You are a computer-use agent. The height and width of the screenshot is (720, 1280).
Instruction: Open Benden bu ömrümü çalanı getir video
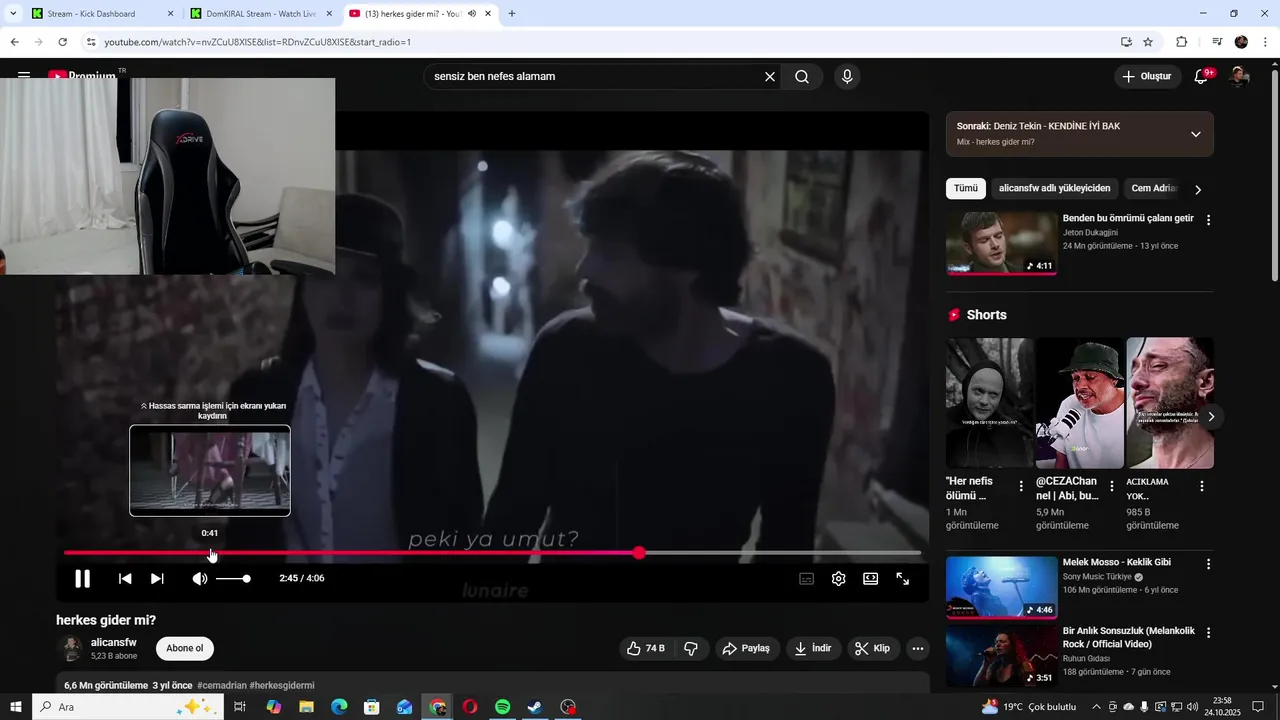click(x=1128, y=218)
